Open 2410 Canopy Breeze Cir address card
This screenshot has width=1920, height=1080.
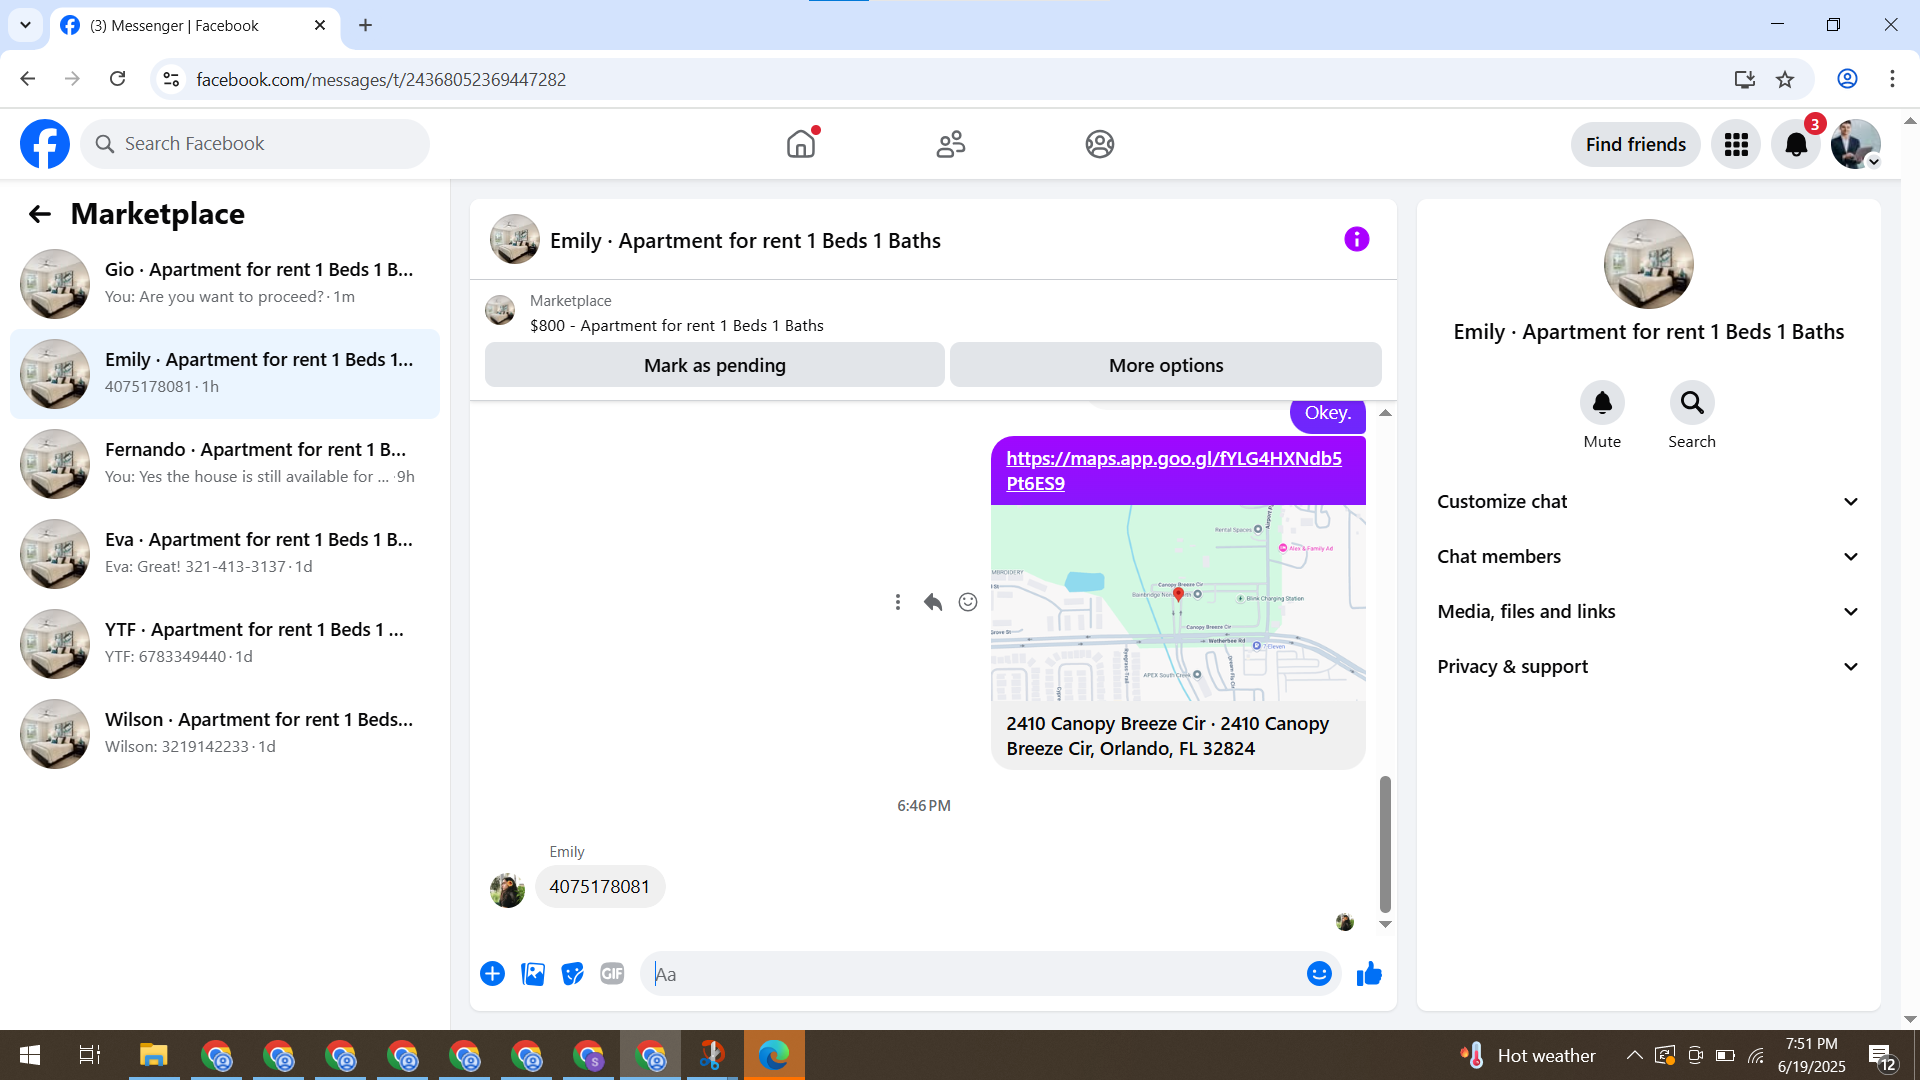pyautogui.click(x=1178, y=736)
